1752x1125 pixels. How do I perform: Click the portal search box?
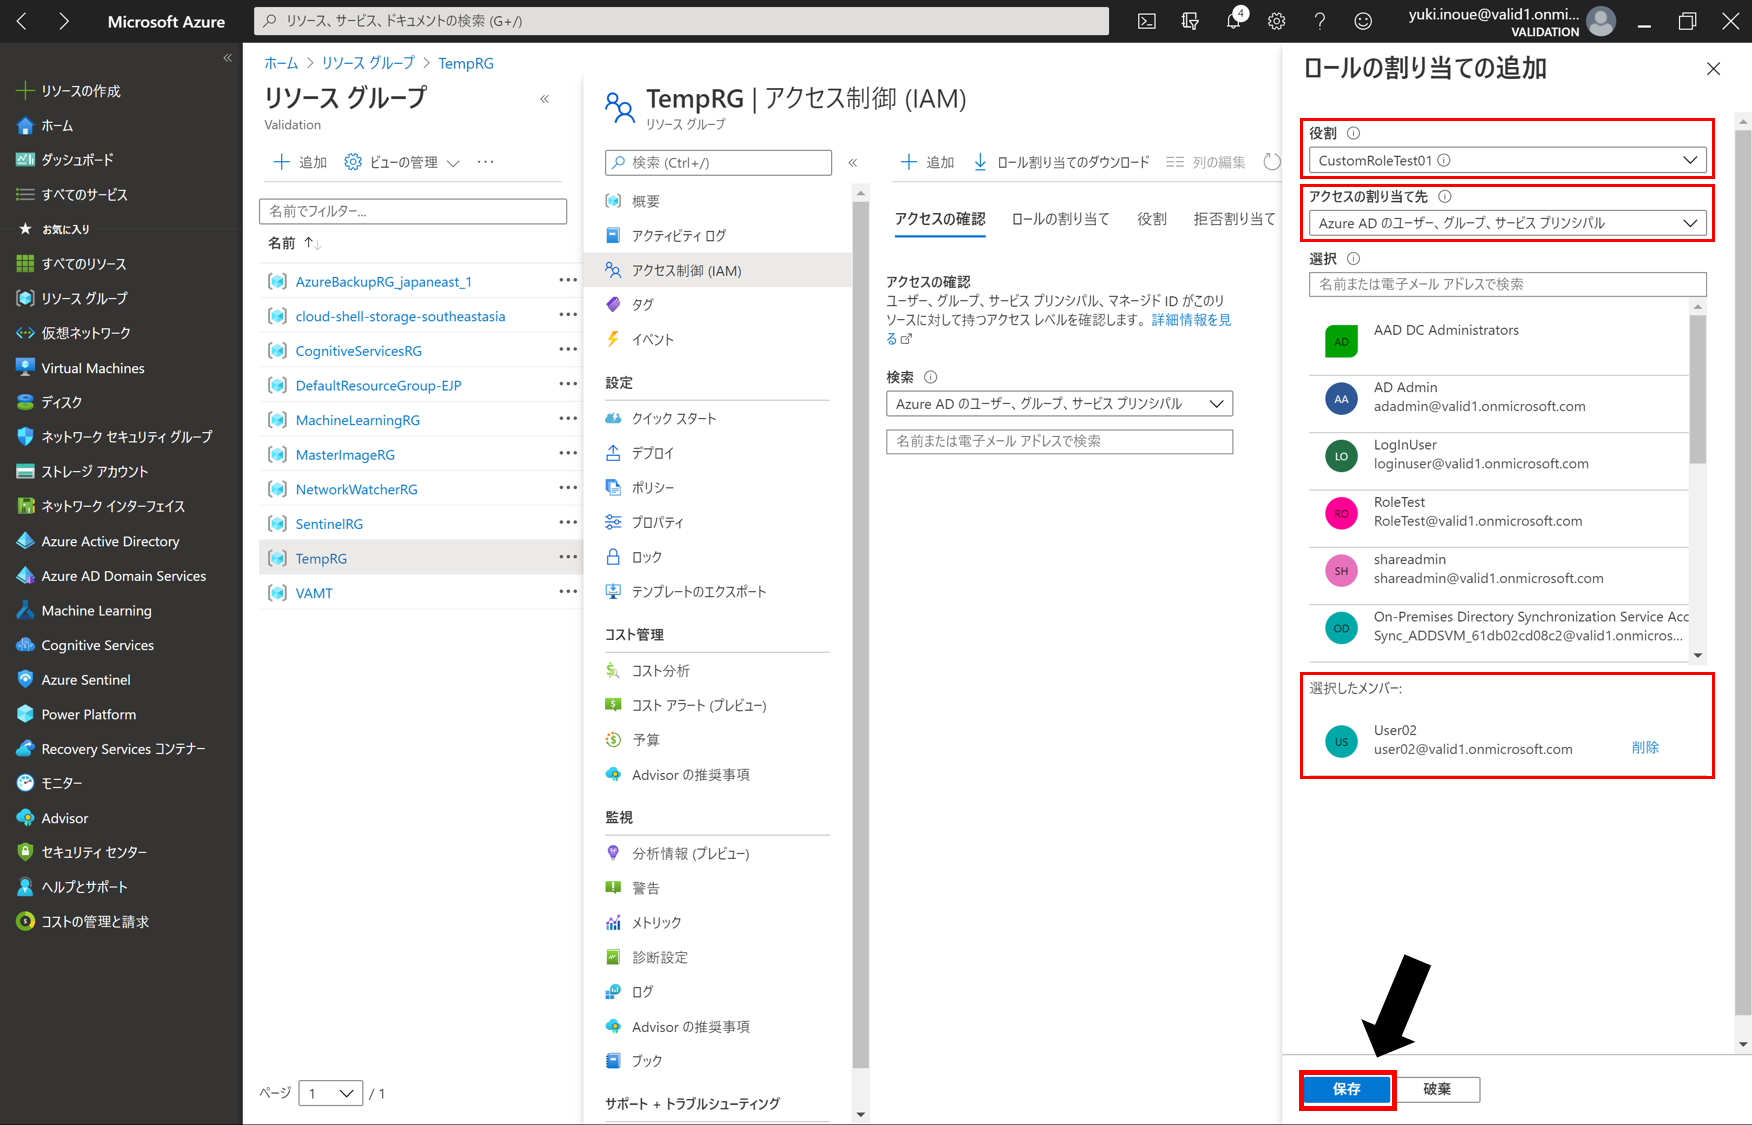click(x=682, y=21)
